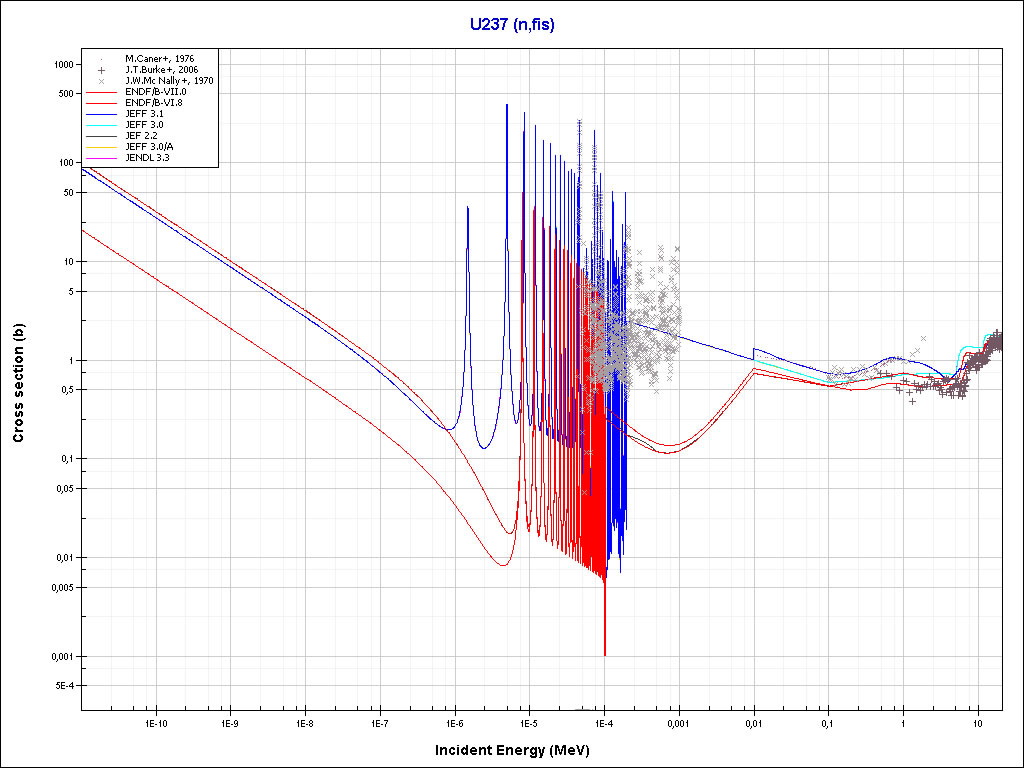Select the 5E-4 tick label on y-axis

[x=63, y=686]
